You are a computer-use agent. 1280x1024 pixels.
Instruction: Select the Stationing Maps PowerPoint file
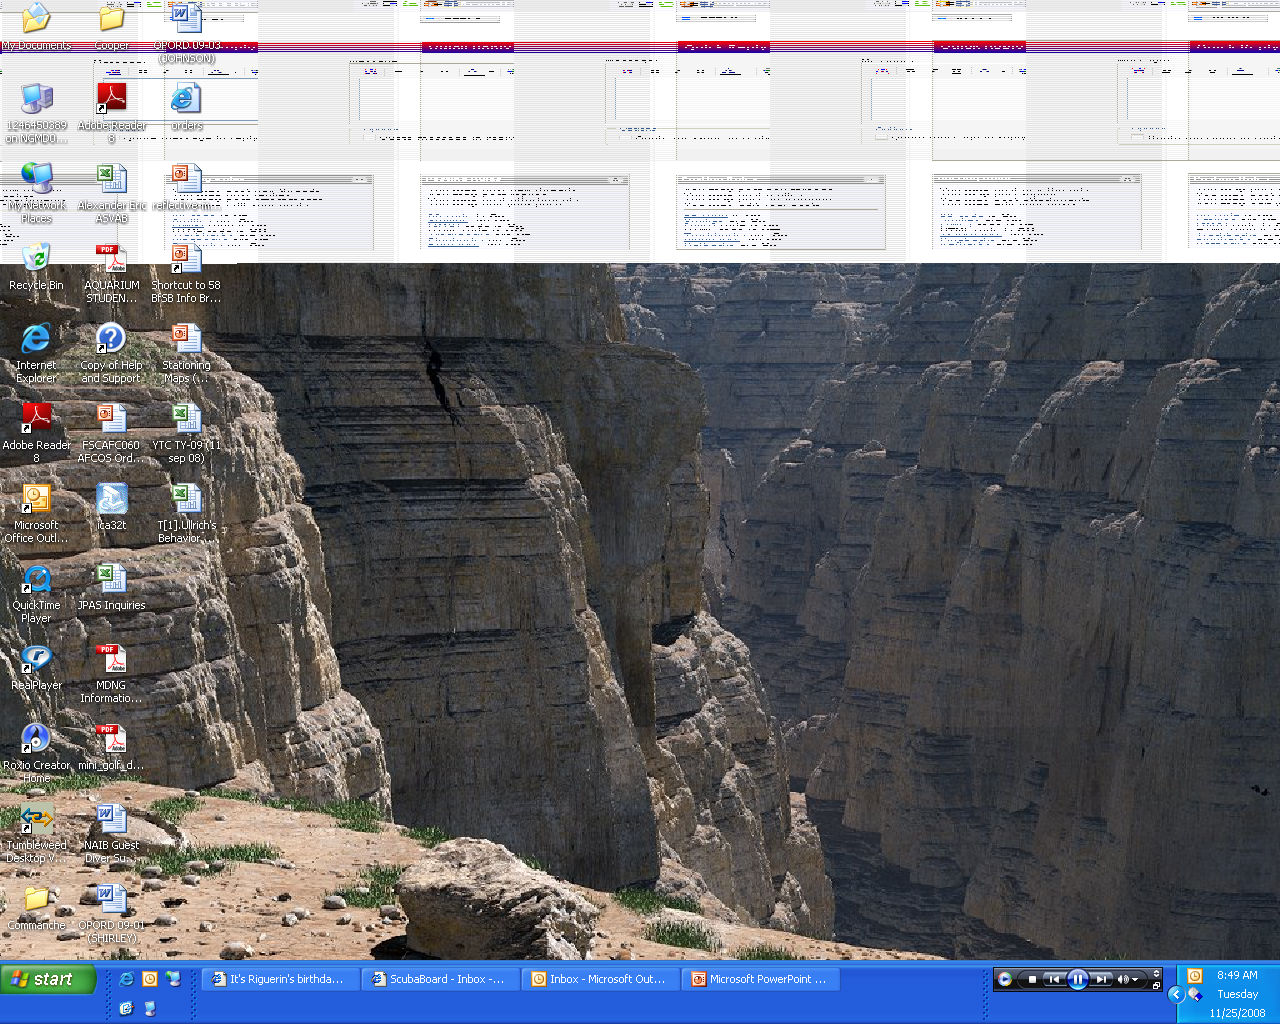(186, 352)
